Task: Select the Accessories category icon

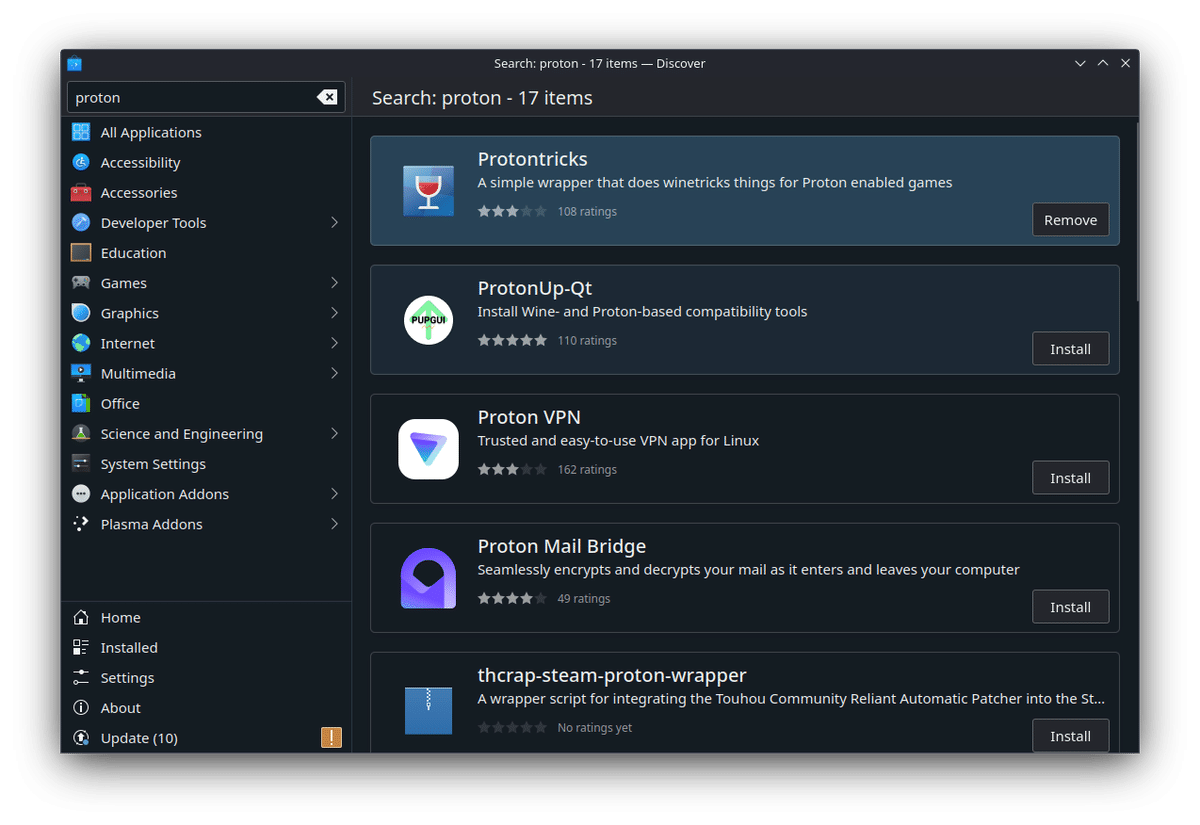Action: click(x=81, y=192)
